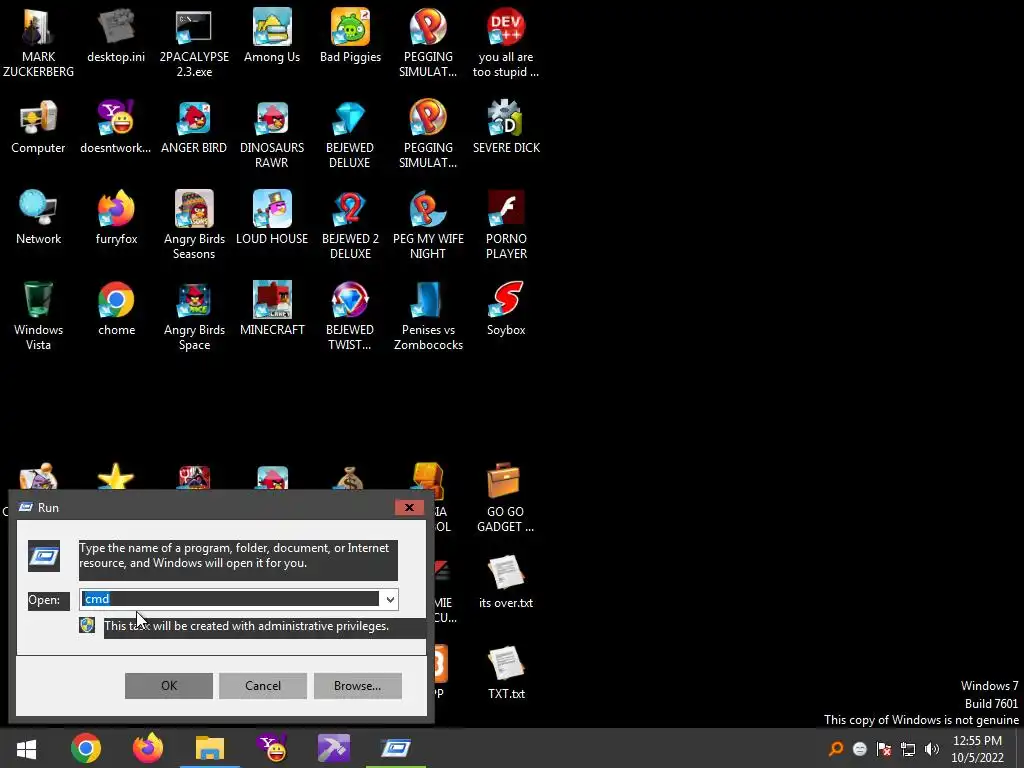The height and width of the screenshot is (768, 1024).
Task: Click the round face tray icon
Action: pos(859,749)
